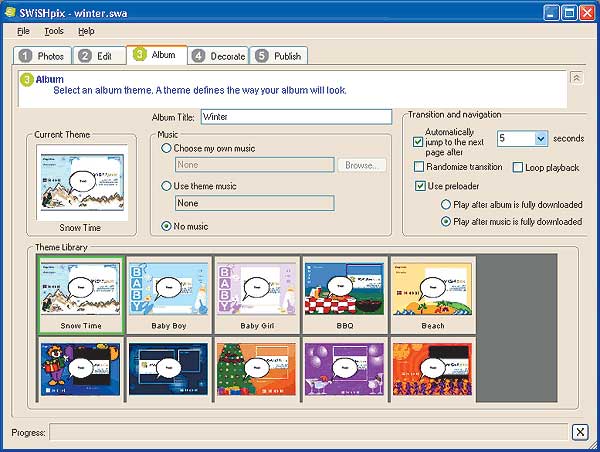Toggle the Loop playback checkbox

(x=518, y=167)
